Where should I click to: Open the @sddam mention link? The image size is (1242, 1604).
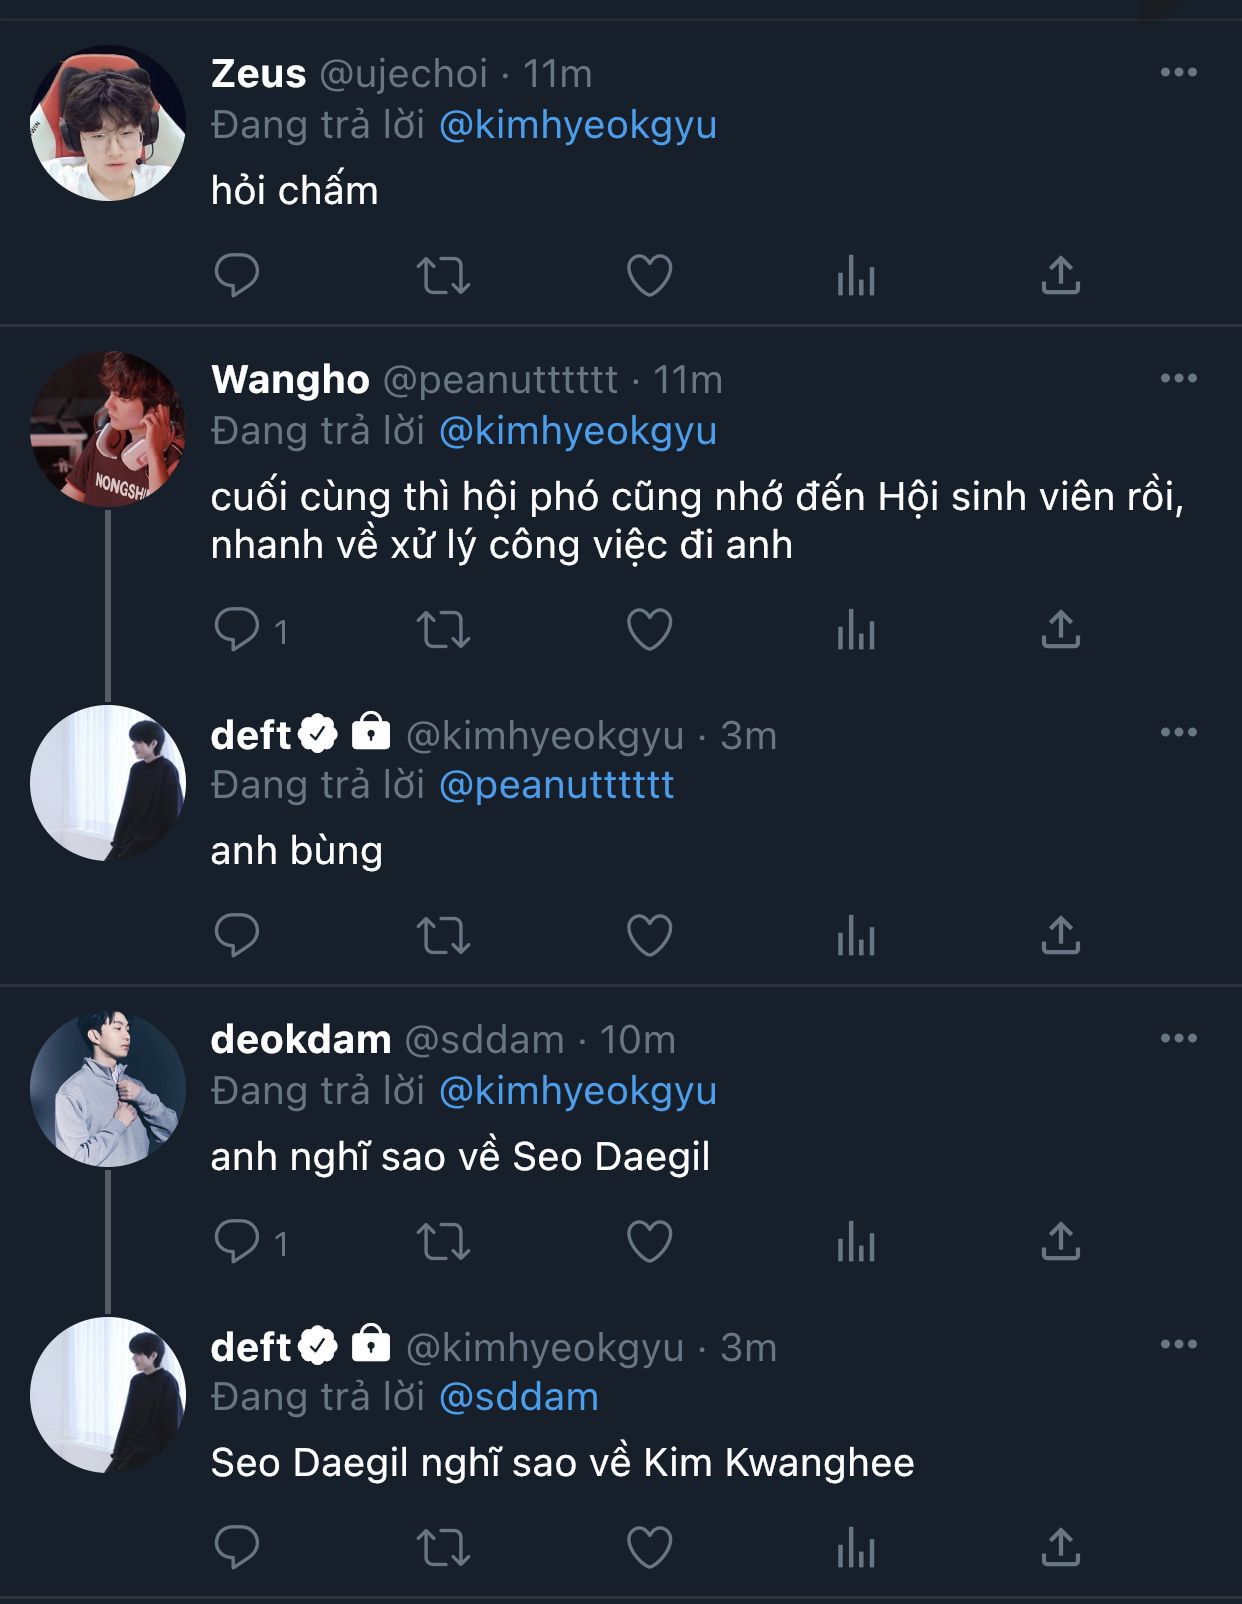518,1397
